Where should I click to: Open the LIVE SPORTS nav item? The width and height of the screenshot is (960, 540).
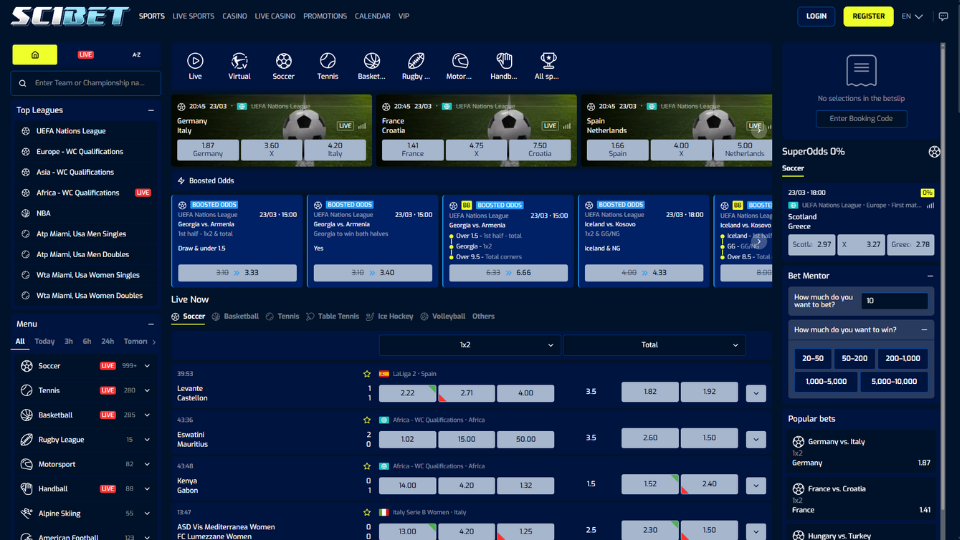pos(193,17)
